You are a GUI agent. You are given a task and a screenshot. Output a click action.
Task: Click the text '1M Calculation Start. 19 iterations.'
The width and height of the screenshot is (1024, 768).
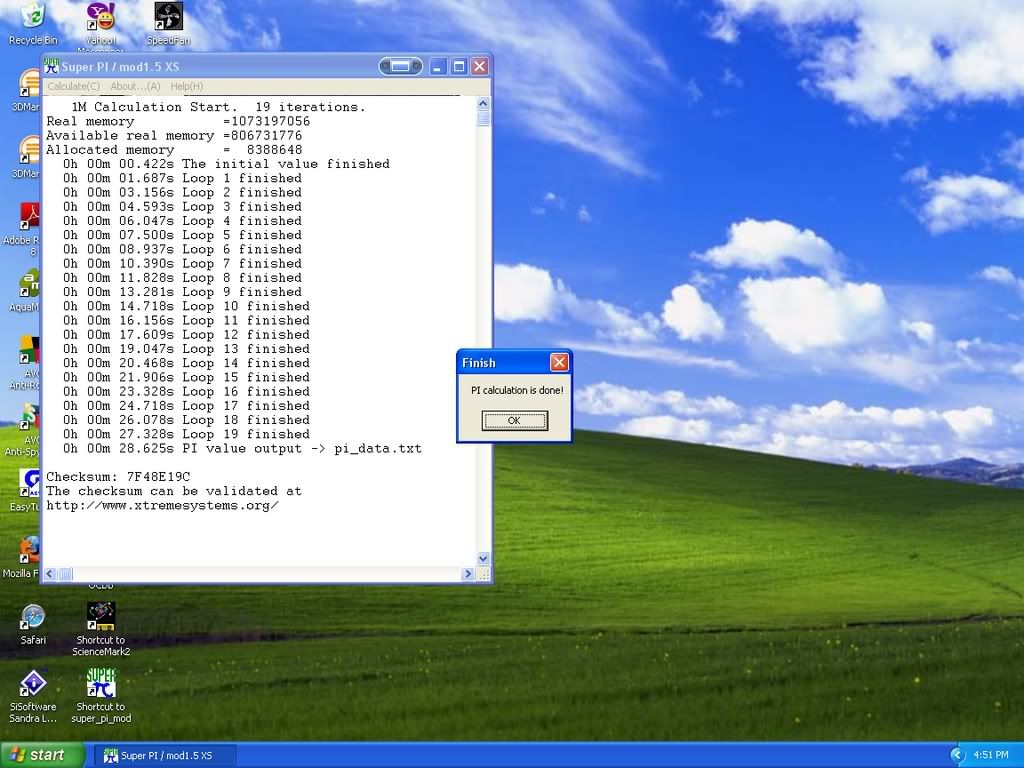coord(218,107)
